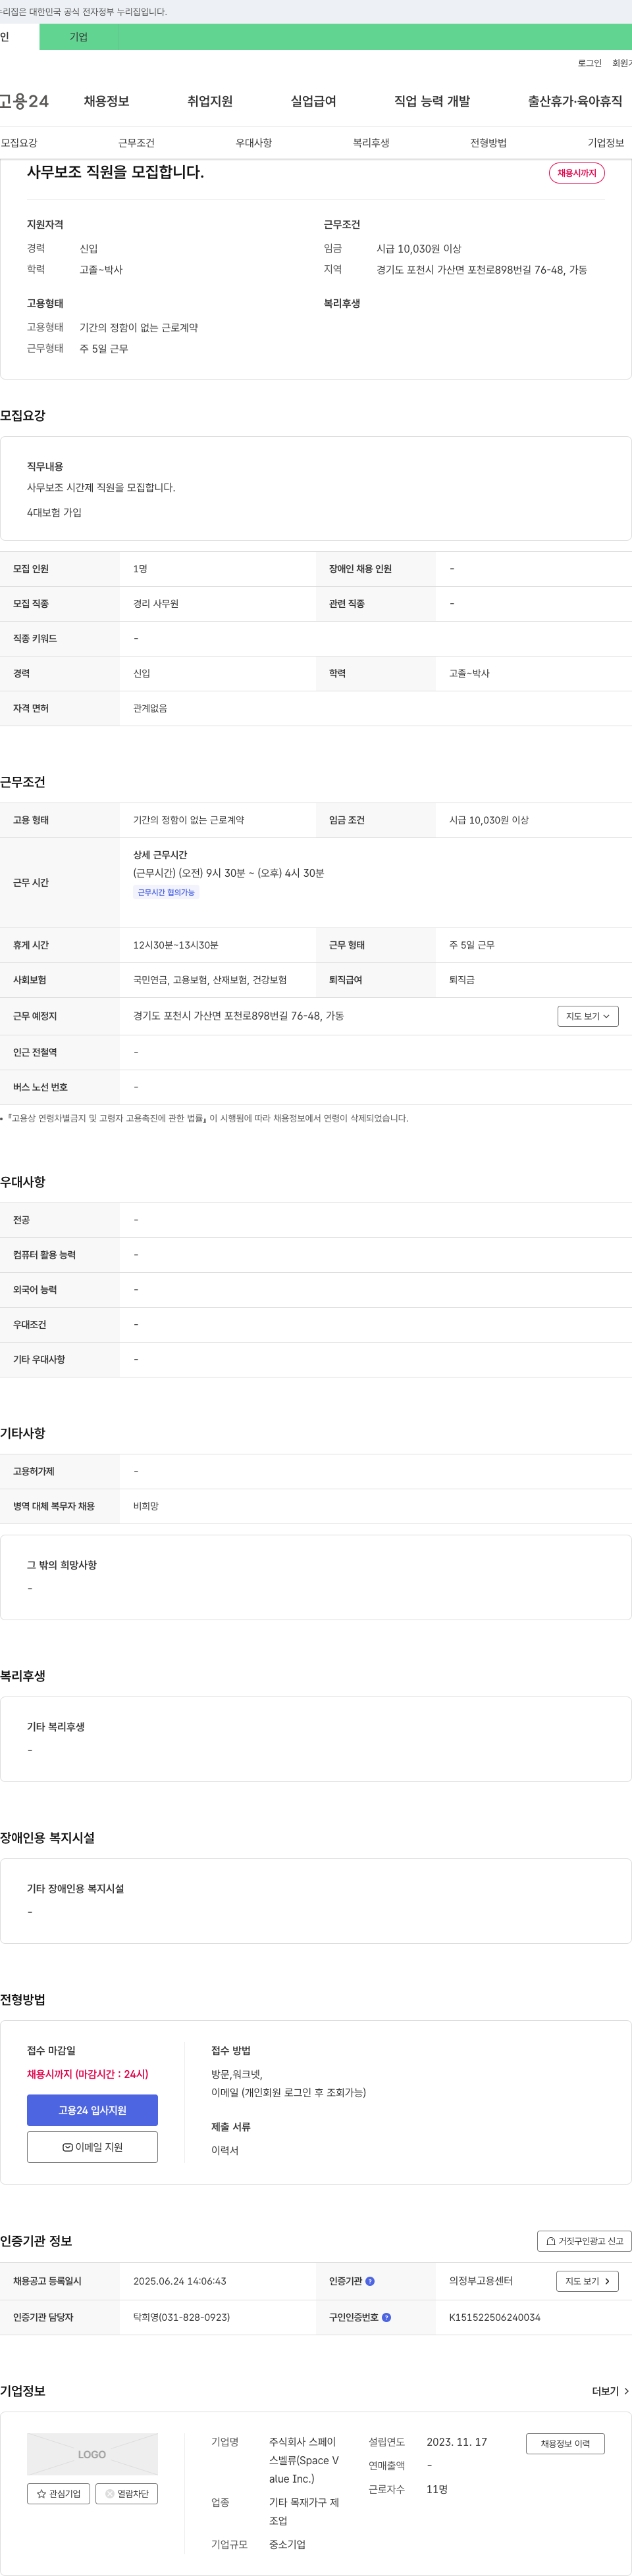
Task: Click 국민연금, 고용보험, 산재보험, 건강보험 cell
Action: pos(210,980)
